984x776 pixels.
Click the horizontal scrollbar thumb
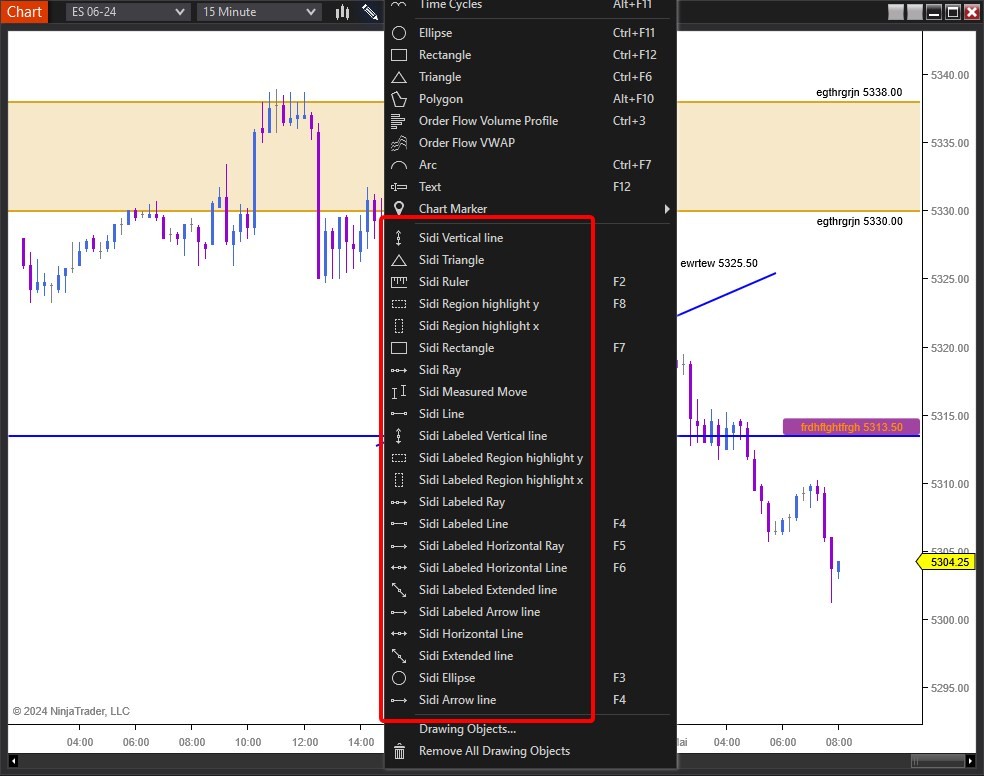click(938, 761)
